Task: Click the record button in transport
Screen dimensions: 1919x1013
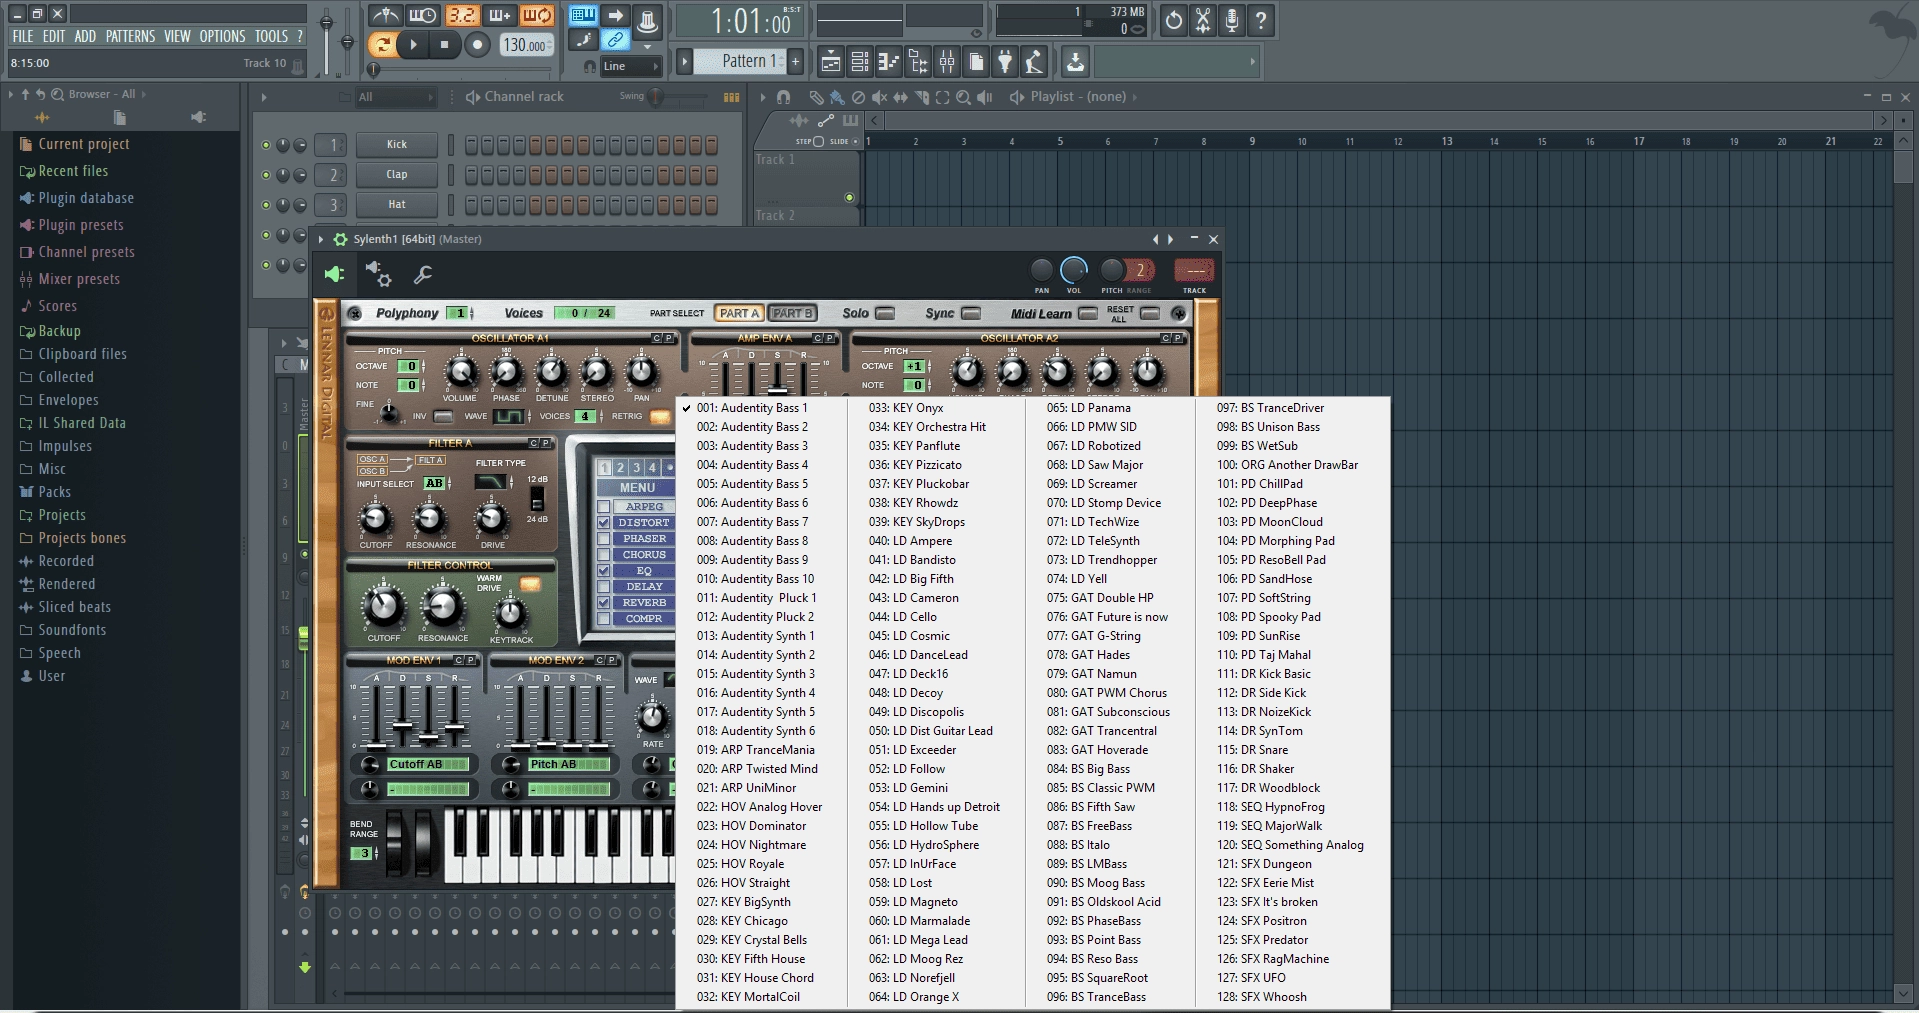Action: click(x=477, y=44)
